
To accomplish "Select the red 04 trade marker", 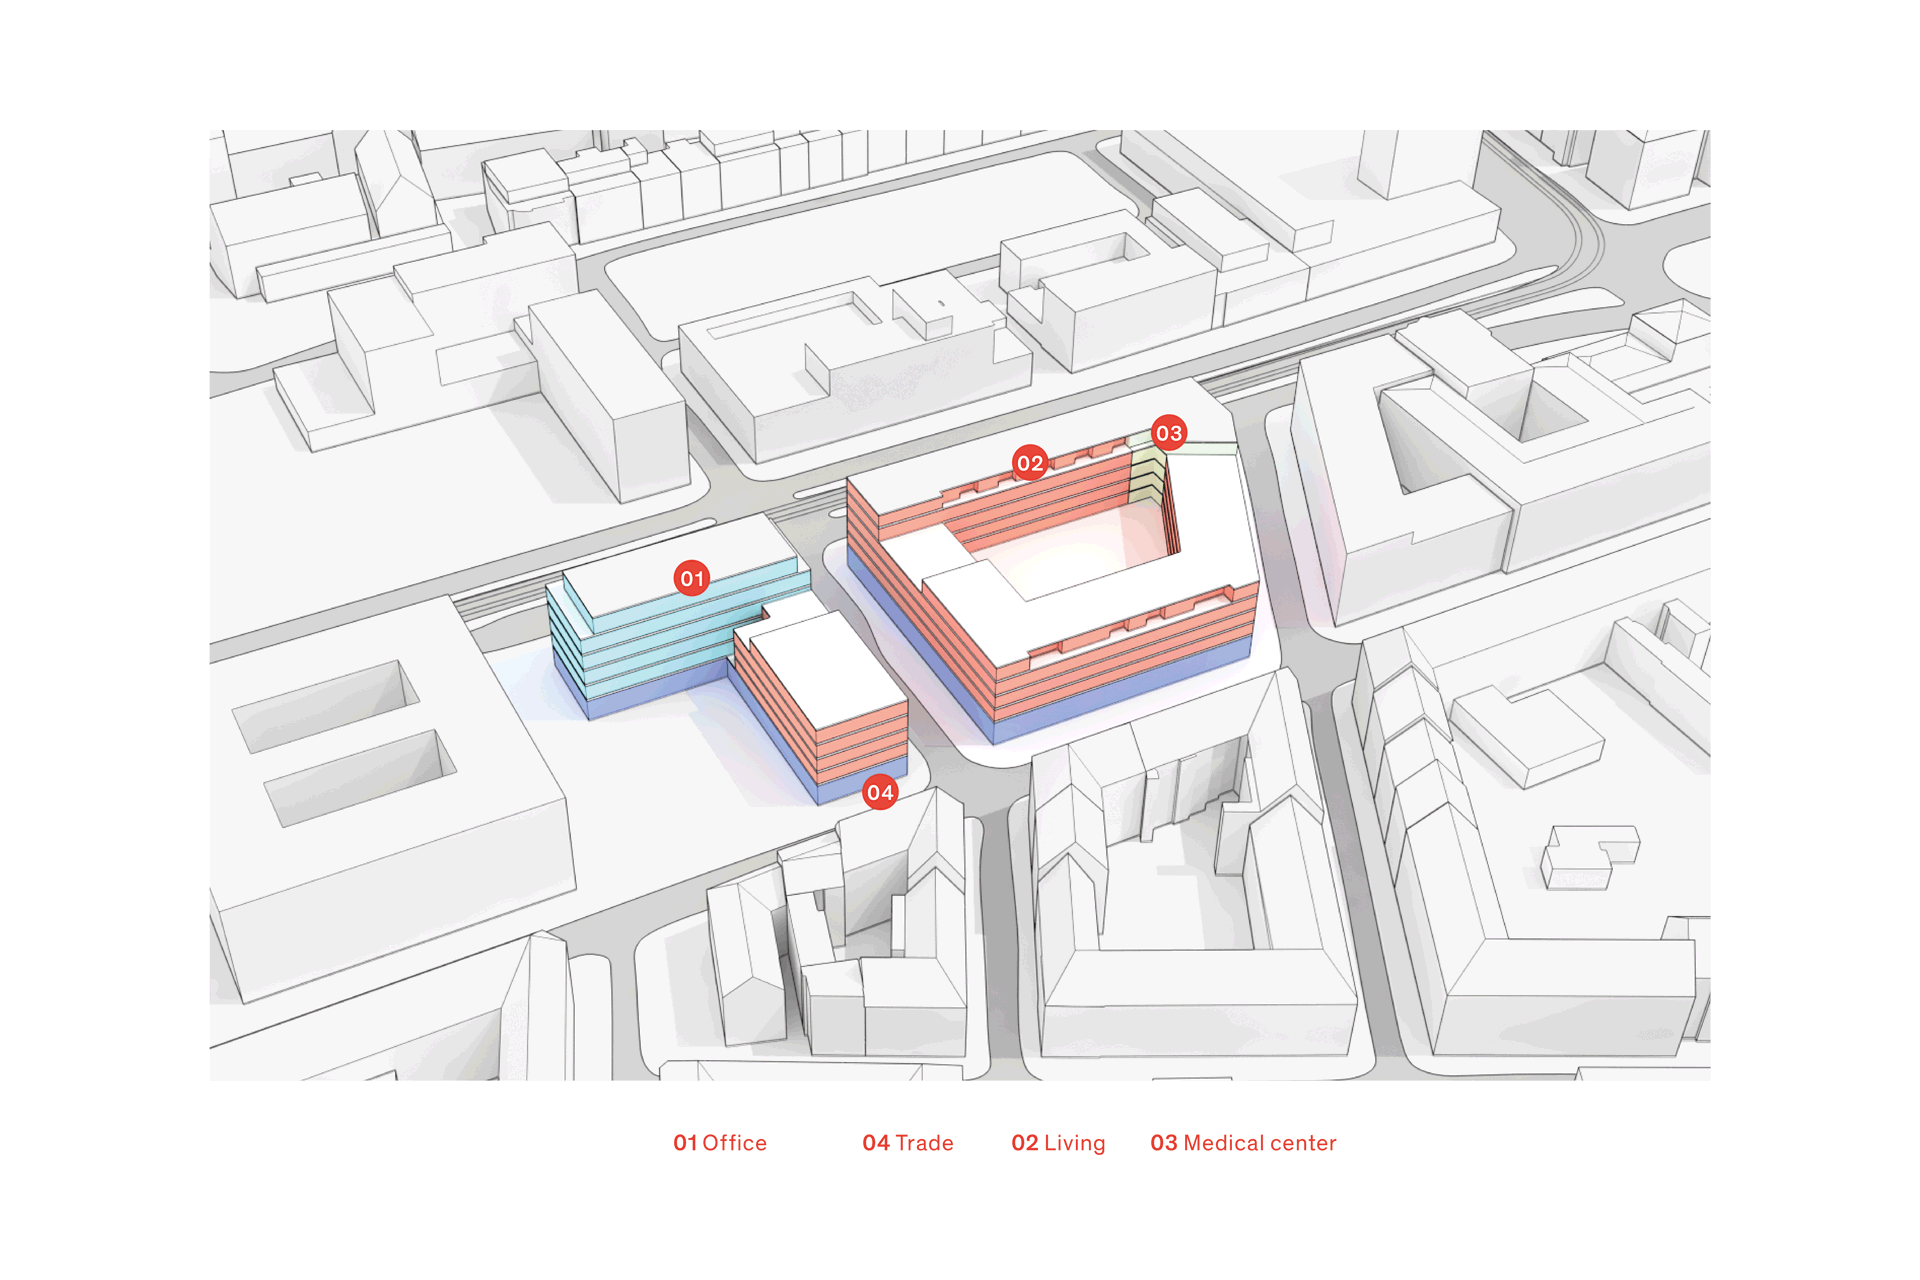I will point(880,793).
